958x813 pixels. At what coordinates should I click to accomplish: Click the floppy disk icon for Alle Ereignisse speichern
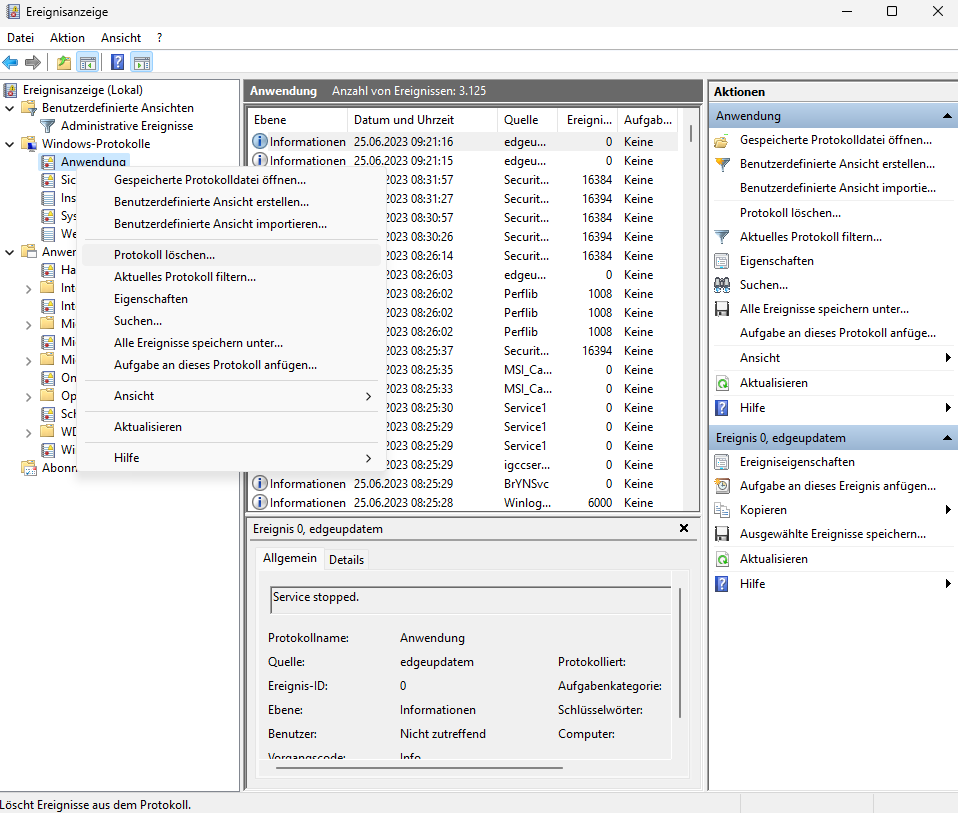coord(722,310)
